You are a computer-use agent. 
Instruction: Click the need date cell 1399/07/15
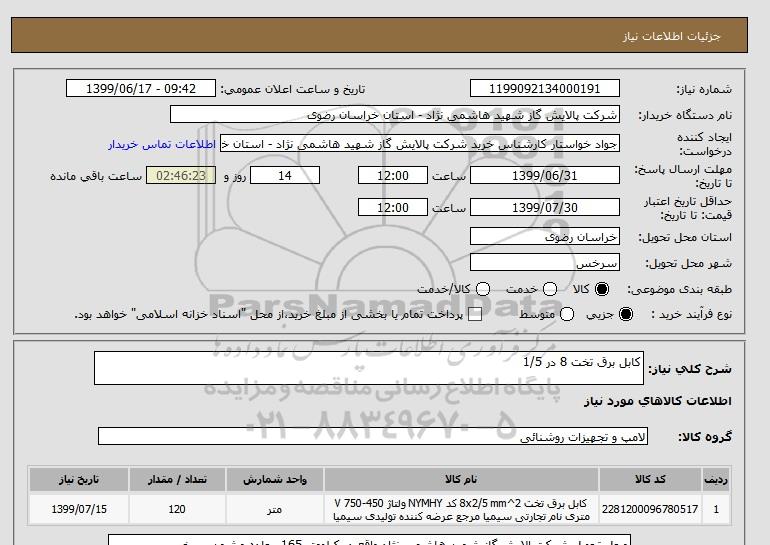coord(79,509)
